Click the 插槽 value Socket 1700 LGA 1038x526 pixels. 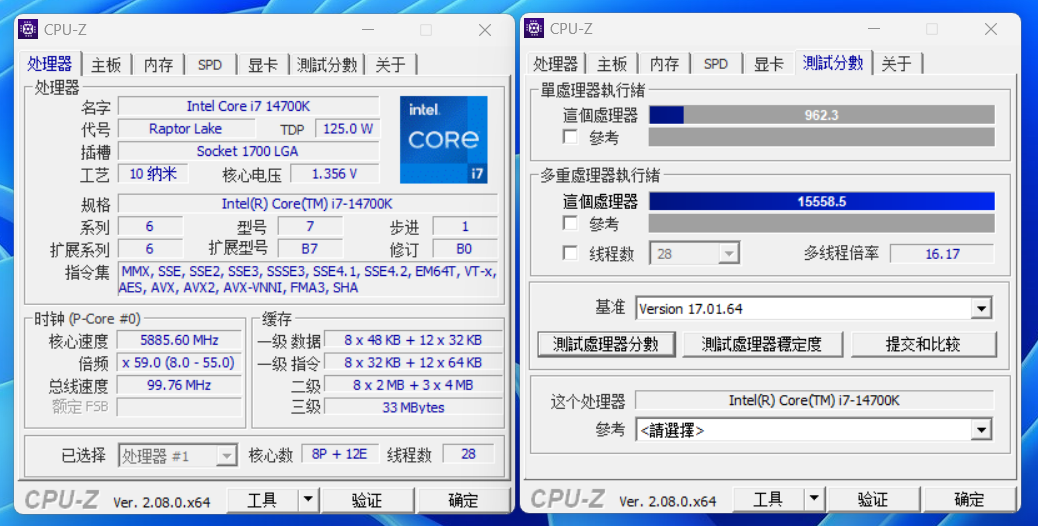tap(248, 151)
